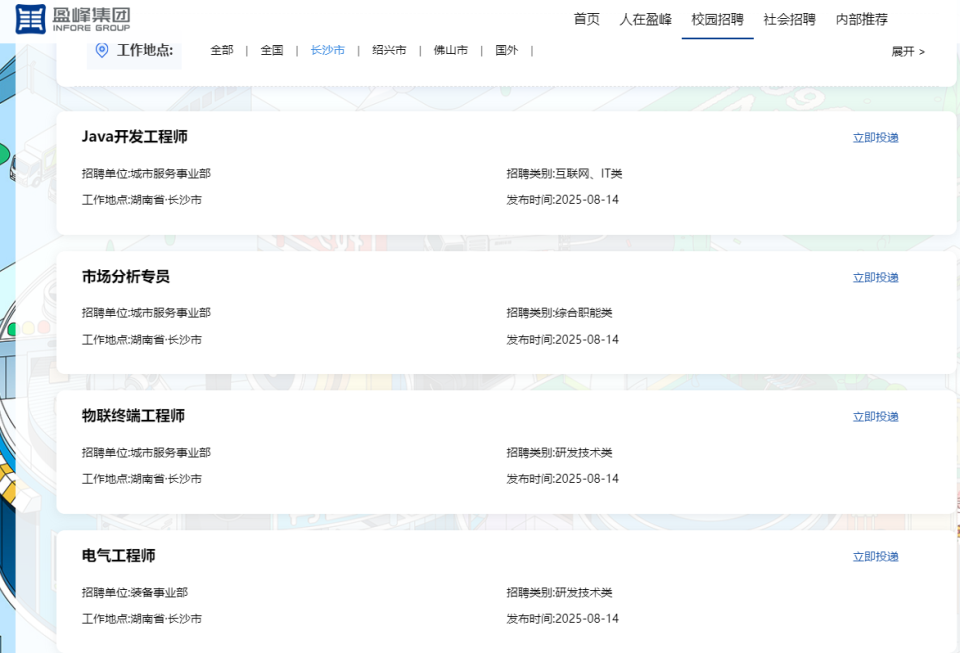Filter positions by 佛山市
The height and width of the screenshot is (653, 960).
coord(450,49)
